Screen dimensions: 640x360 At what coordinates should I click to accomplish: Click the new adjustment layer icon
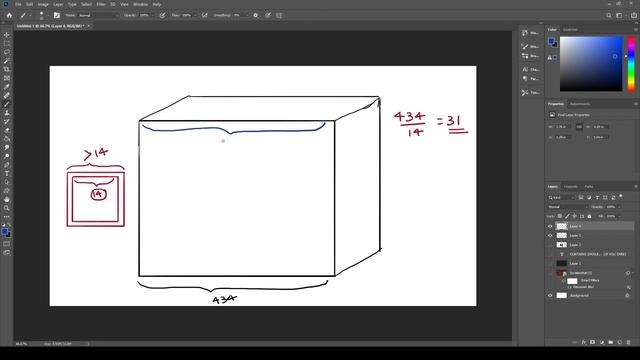click(x=602, y=342)
